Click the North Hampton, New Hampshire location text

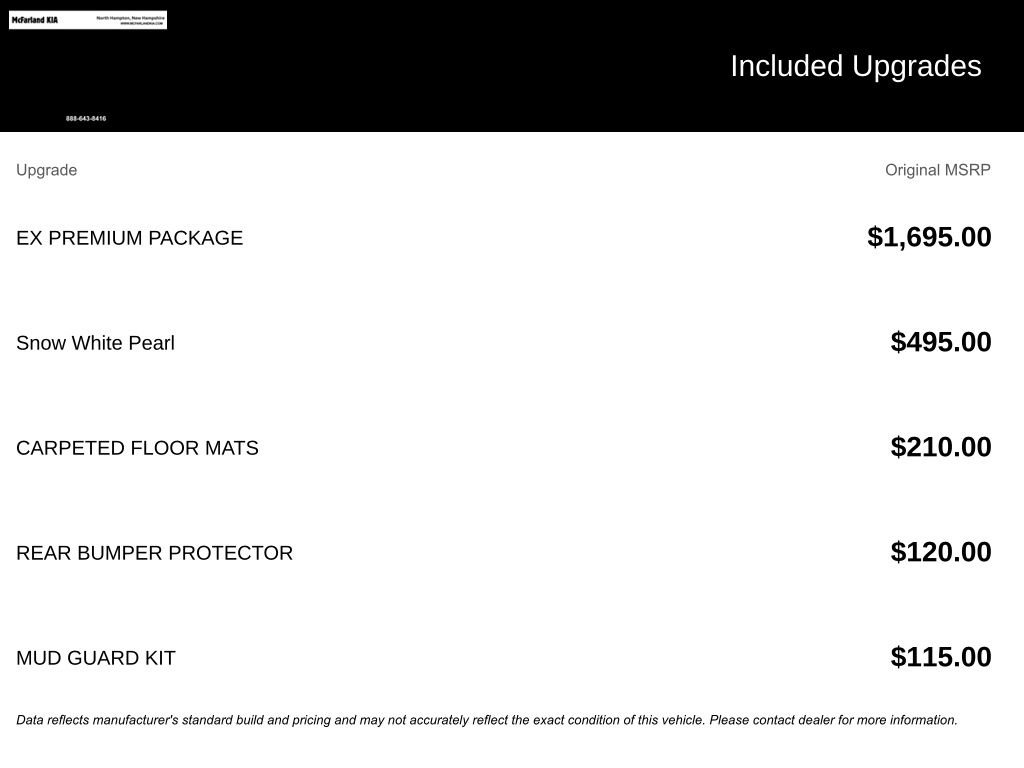click(130, 17)
